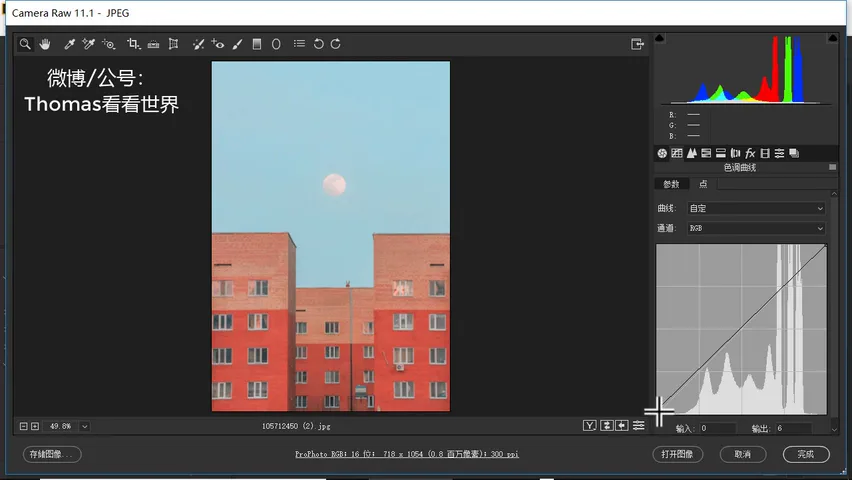Select the Radial Filter tool

pyautogui.click(x=276, y=44)
